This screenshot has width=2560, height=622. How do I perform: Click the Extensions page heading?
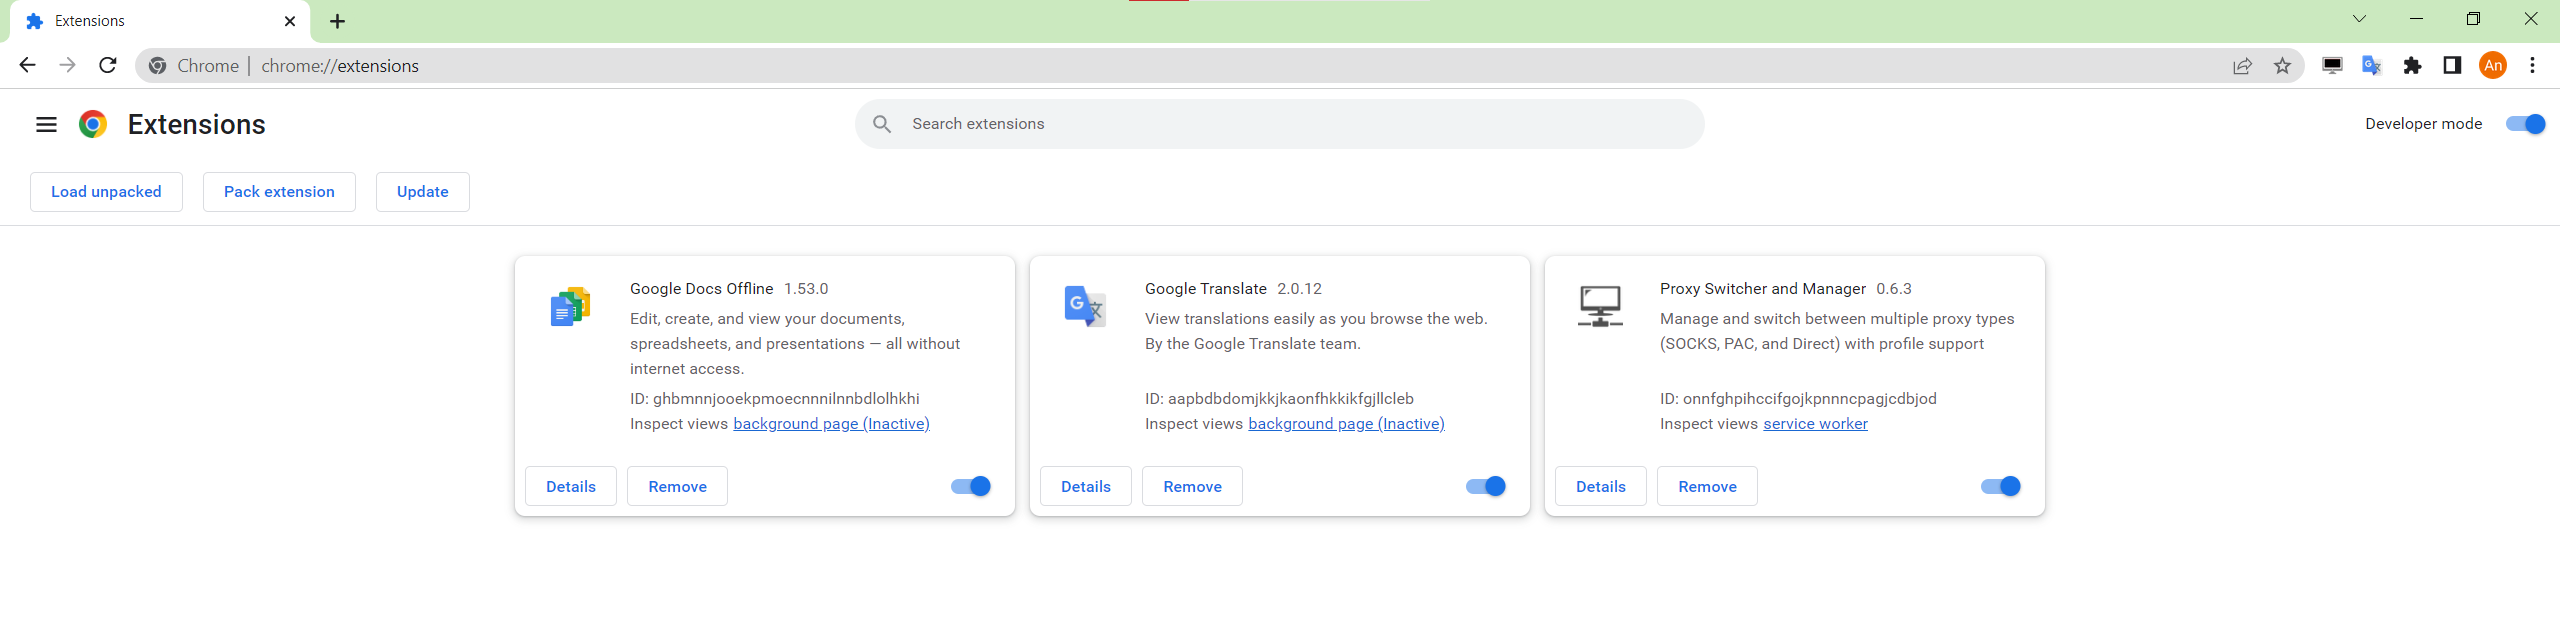click(x=197, y=124)
